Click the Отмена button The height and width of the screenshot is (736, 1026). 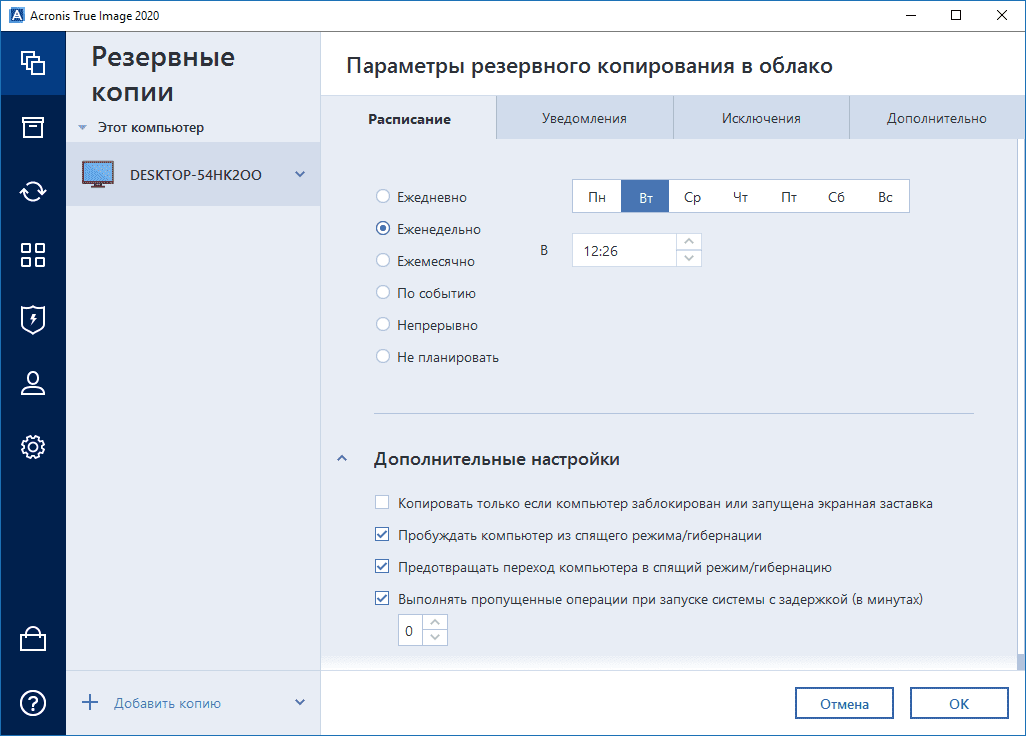(845, 704)
